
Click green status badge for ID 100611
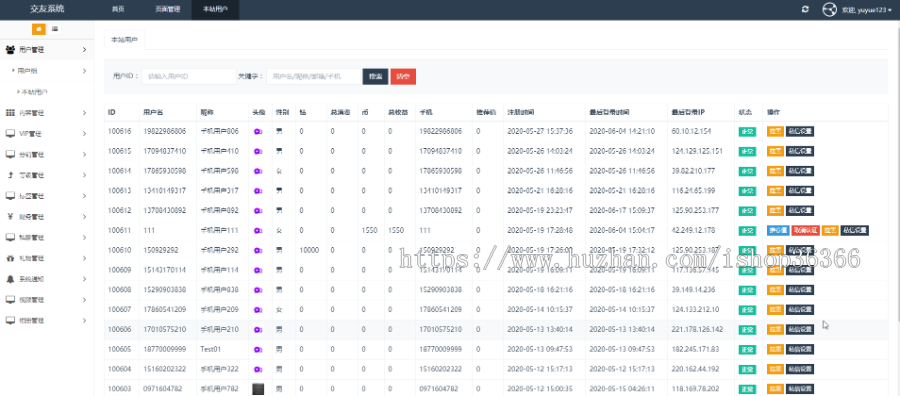click(x=747, y=231)
